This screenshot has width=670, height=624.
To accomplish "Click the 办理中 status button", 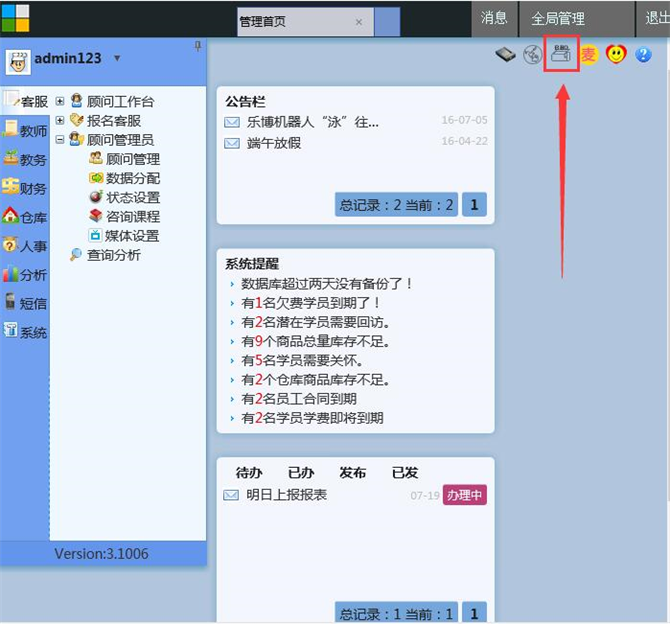I will 464,495.
